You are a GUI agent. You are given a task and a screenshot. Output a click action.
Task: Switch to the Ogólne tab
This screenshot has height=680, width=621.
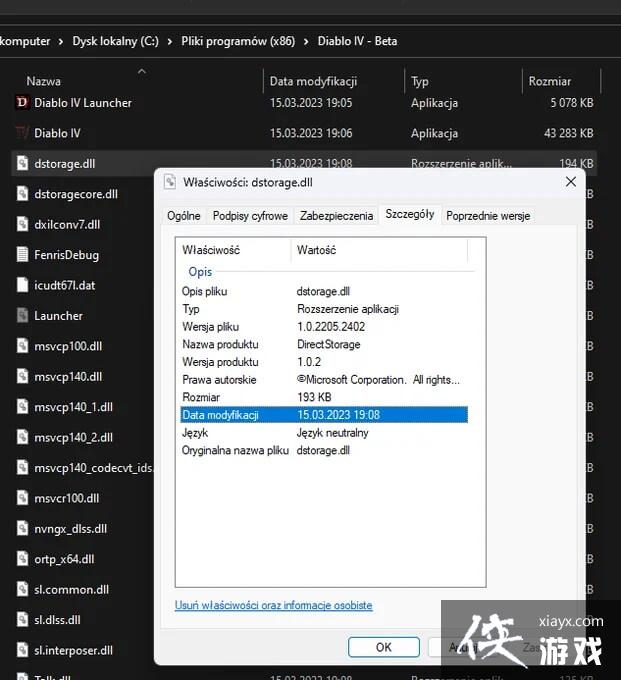click(184, 216)
